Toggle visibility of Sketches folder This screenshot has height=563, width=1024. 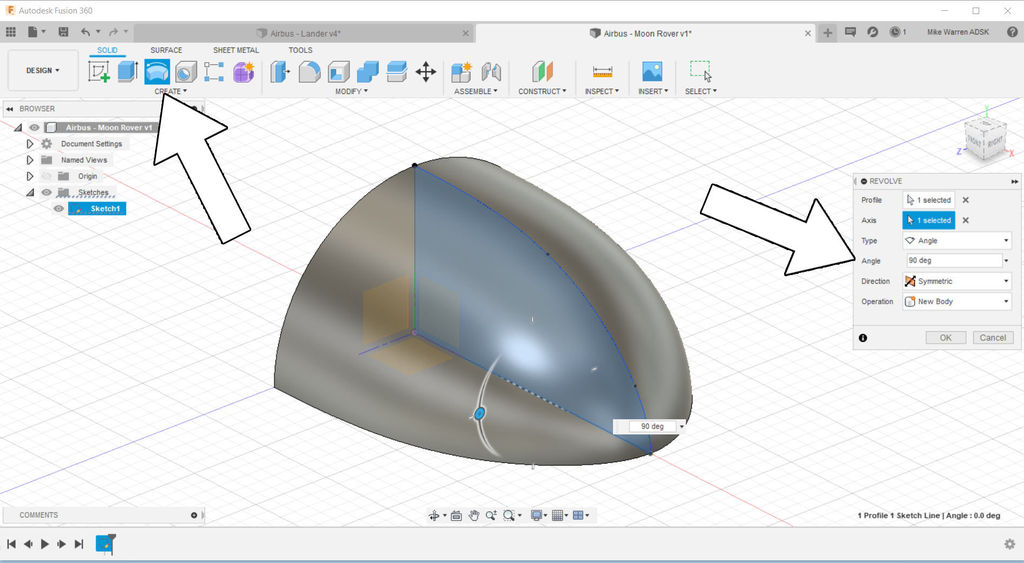pos(46,192)
